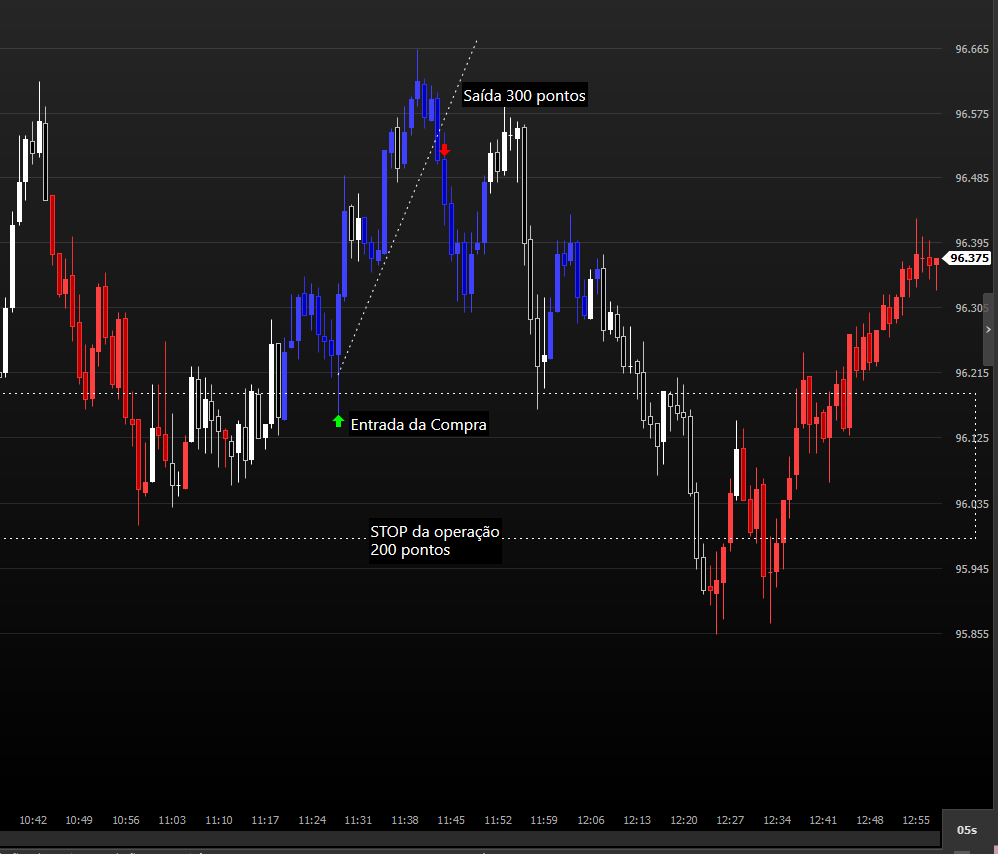Expand the collapsed right side panel chevron
The image size is (998, 854).
988,329
